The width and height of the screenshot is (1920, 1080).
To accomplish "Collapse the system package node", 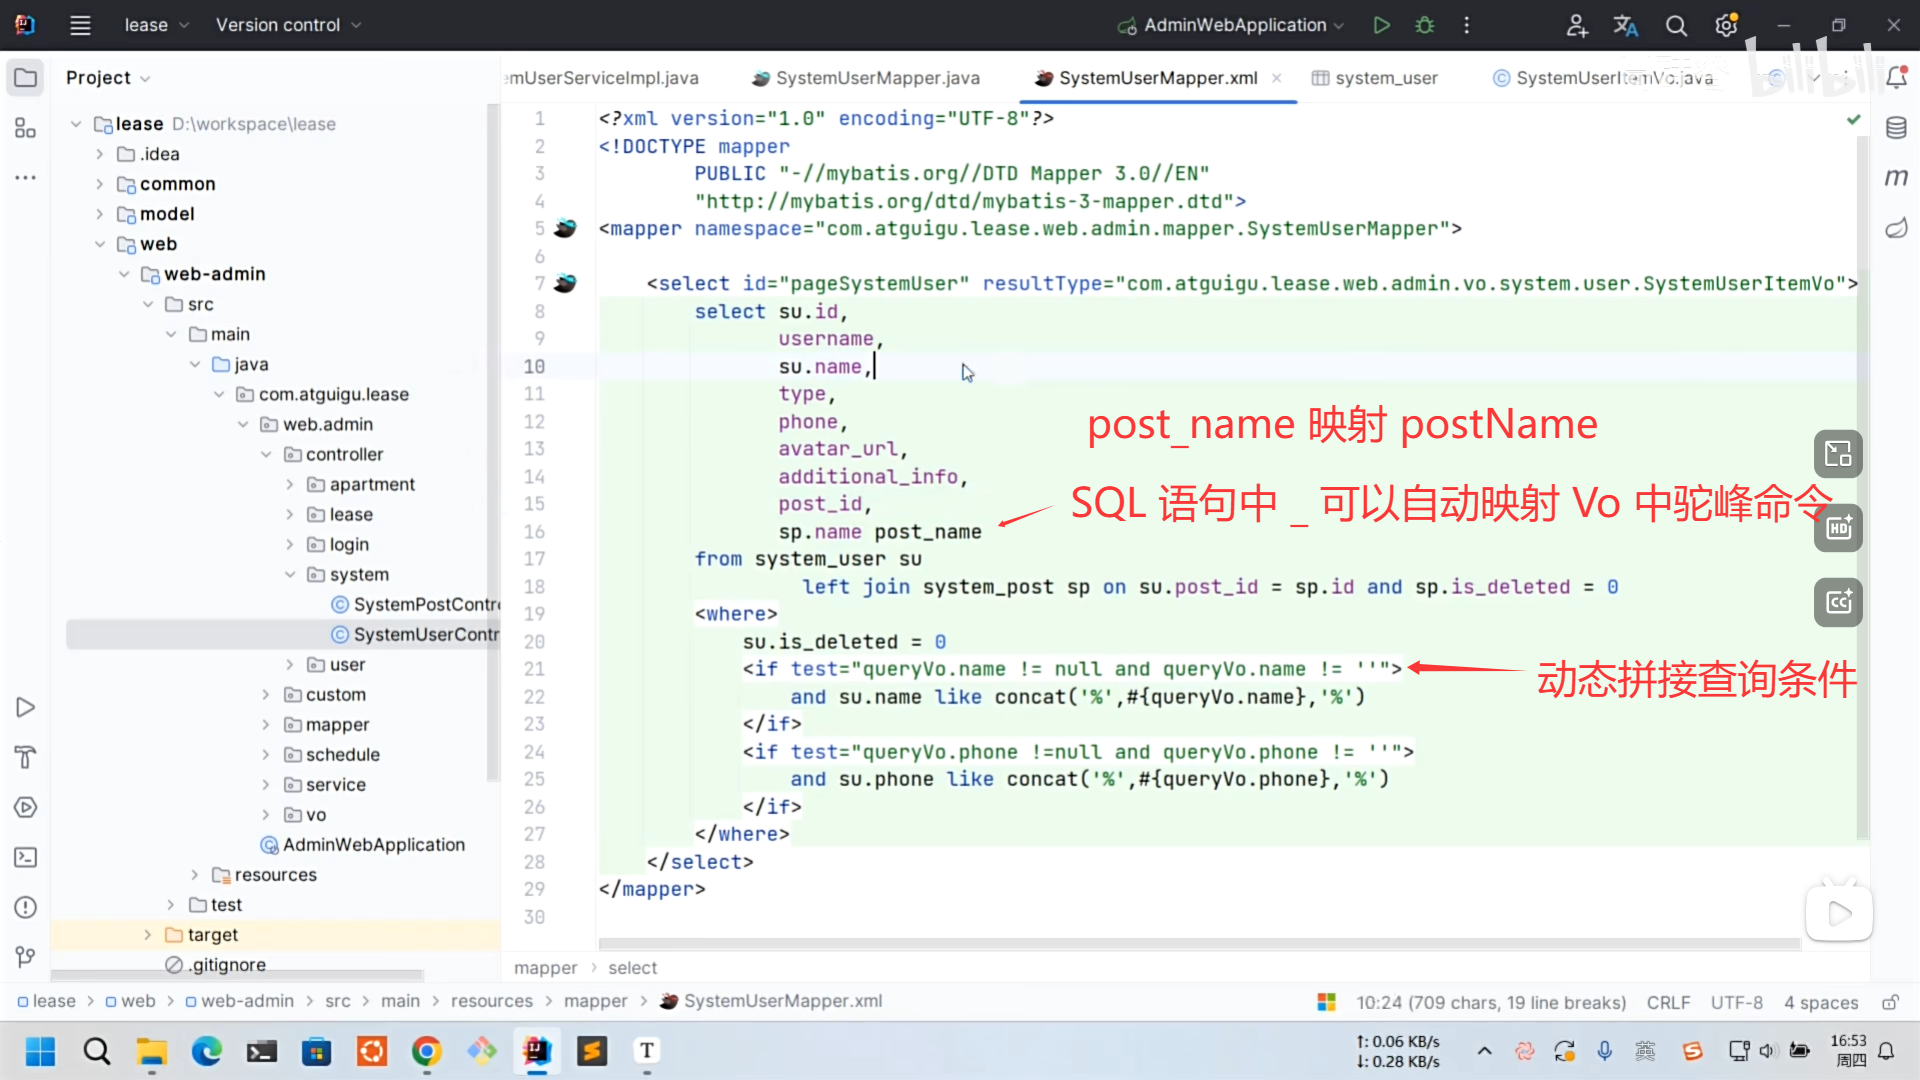I will point(290,575).
